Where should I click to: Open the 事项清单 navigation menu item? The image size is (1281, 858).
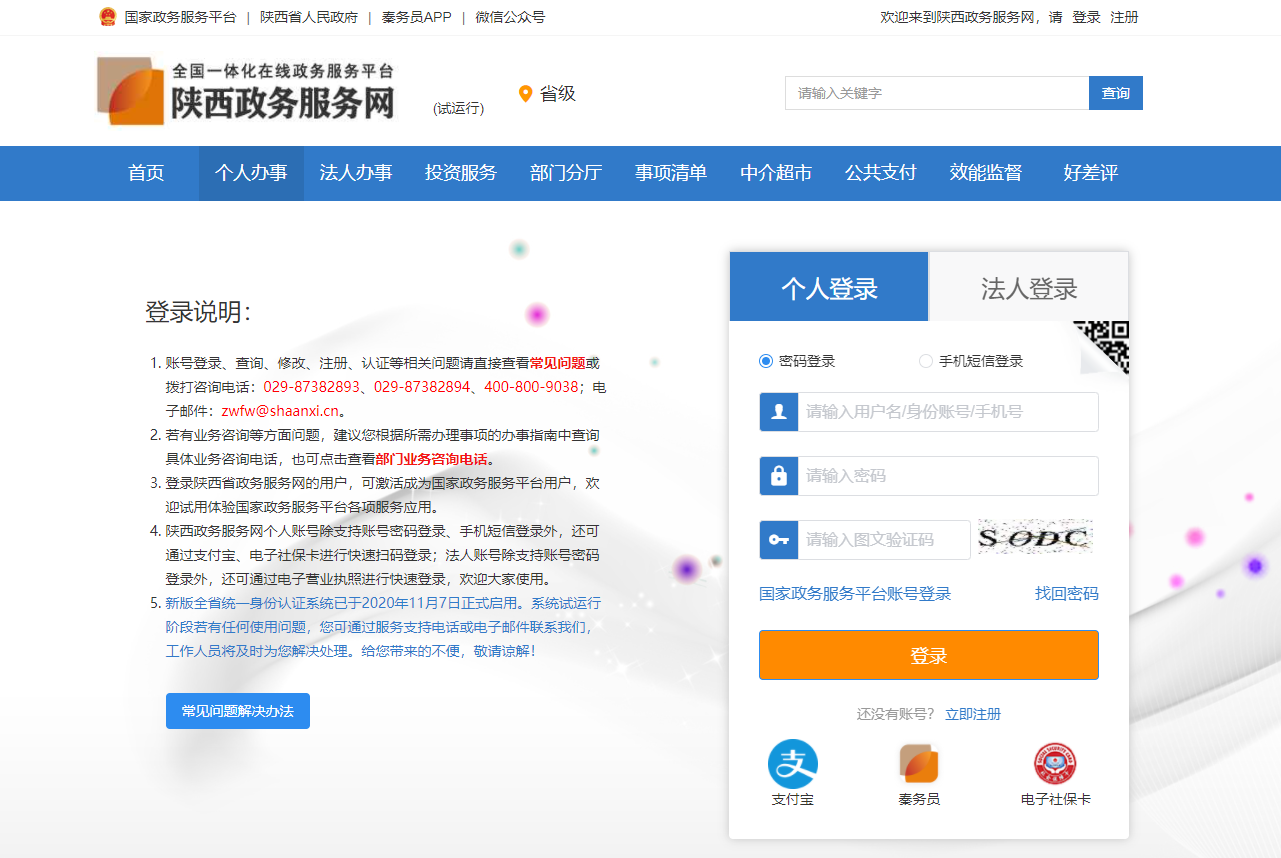coord(671,173)
